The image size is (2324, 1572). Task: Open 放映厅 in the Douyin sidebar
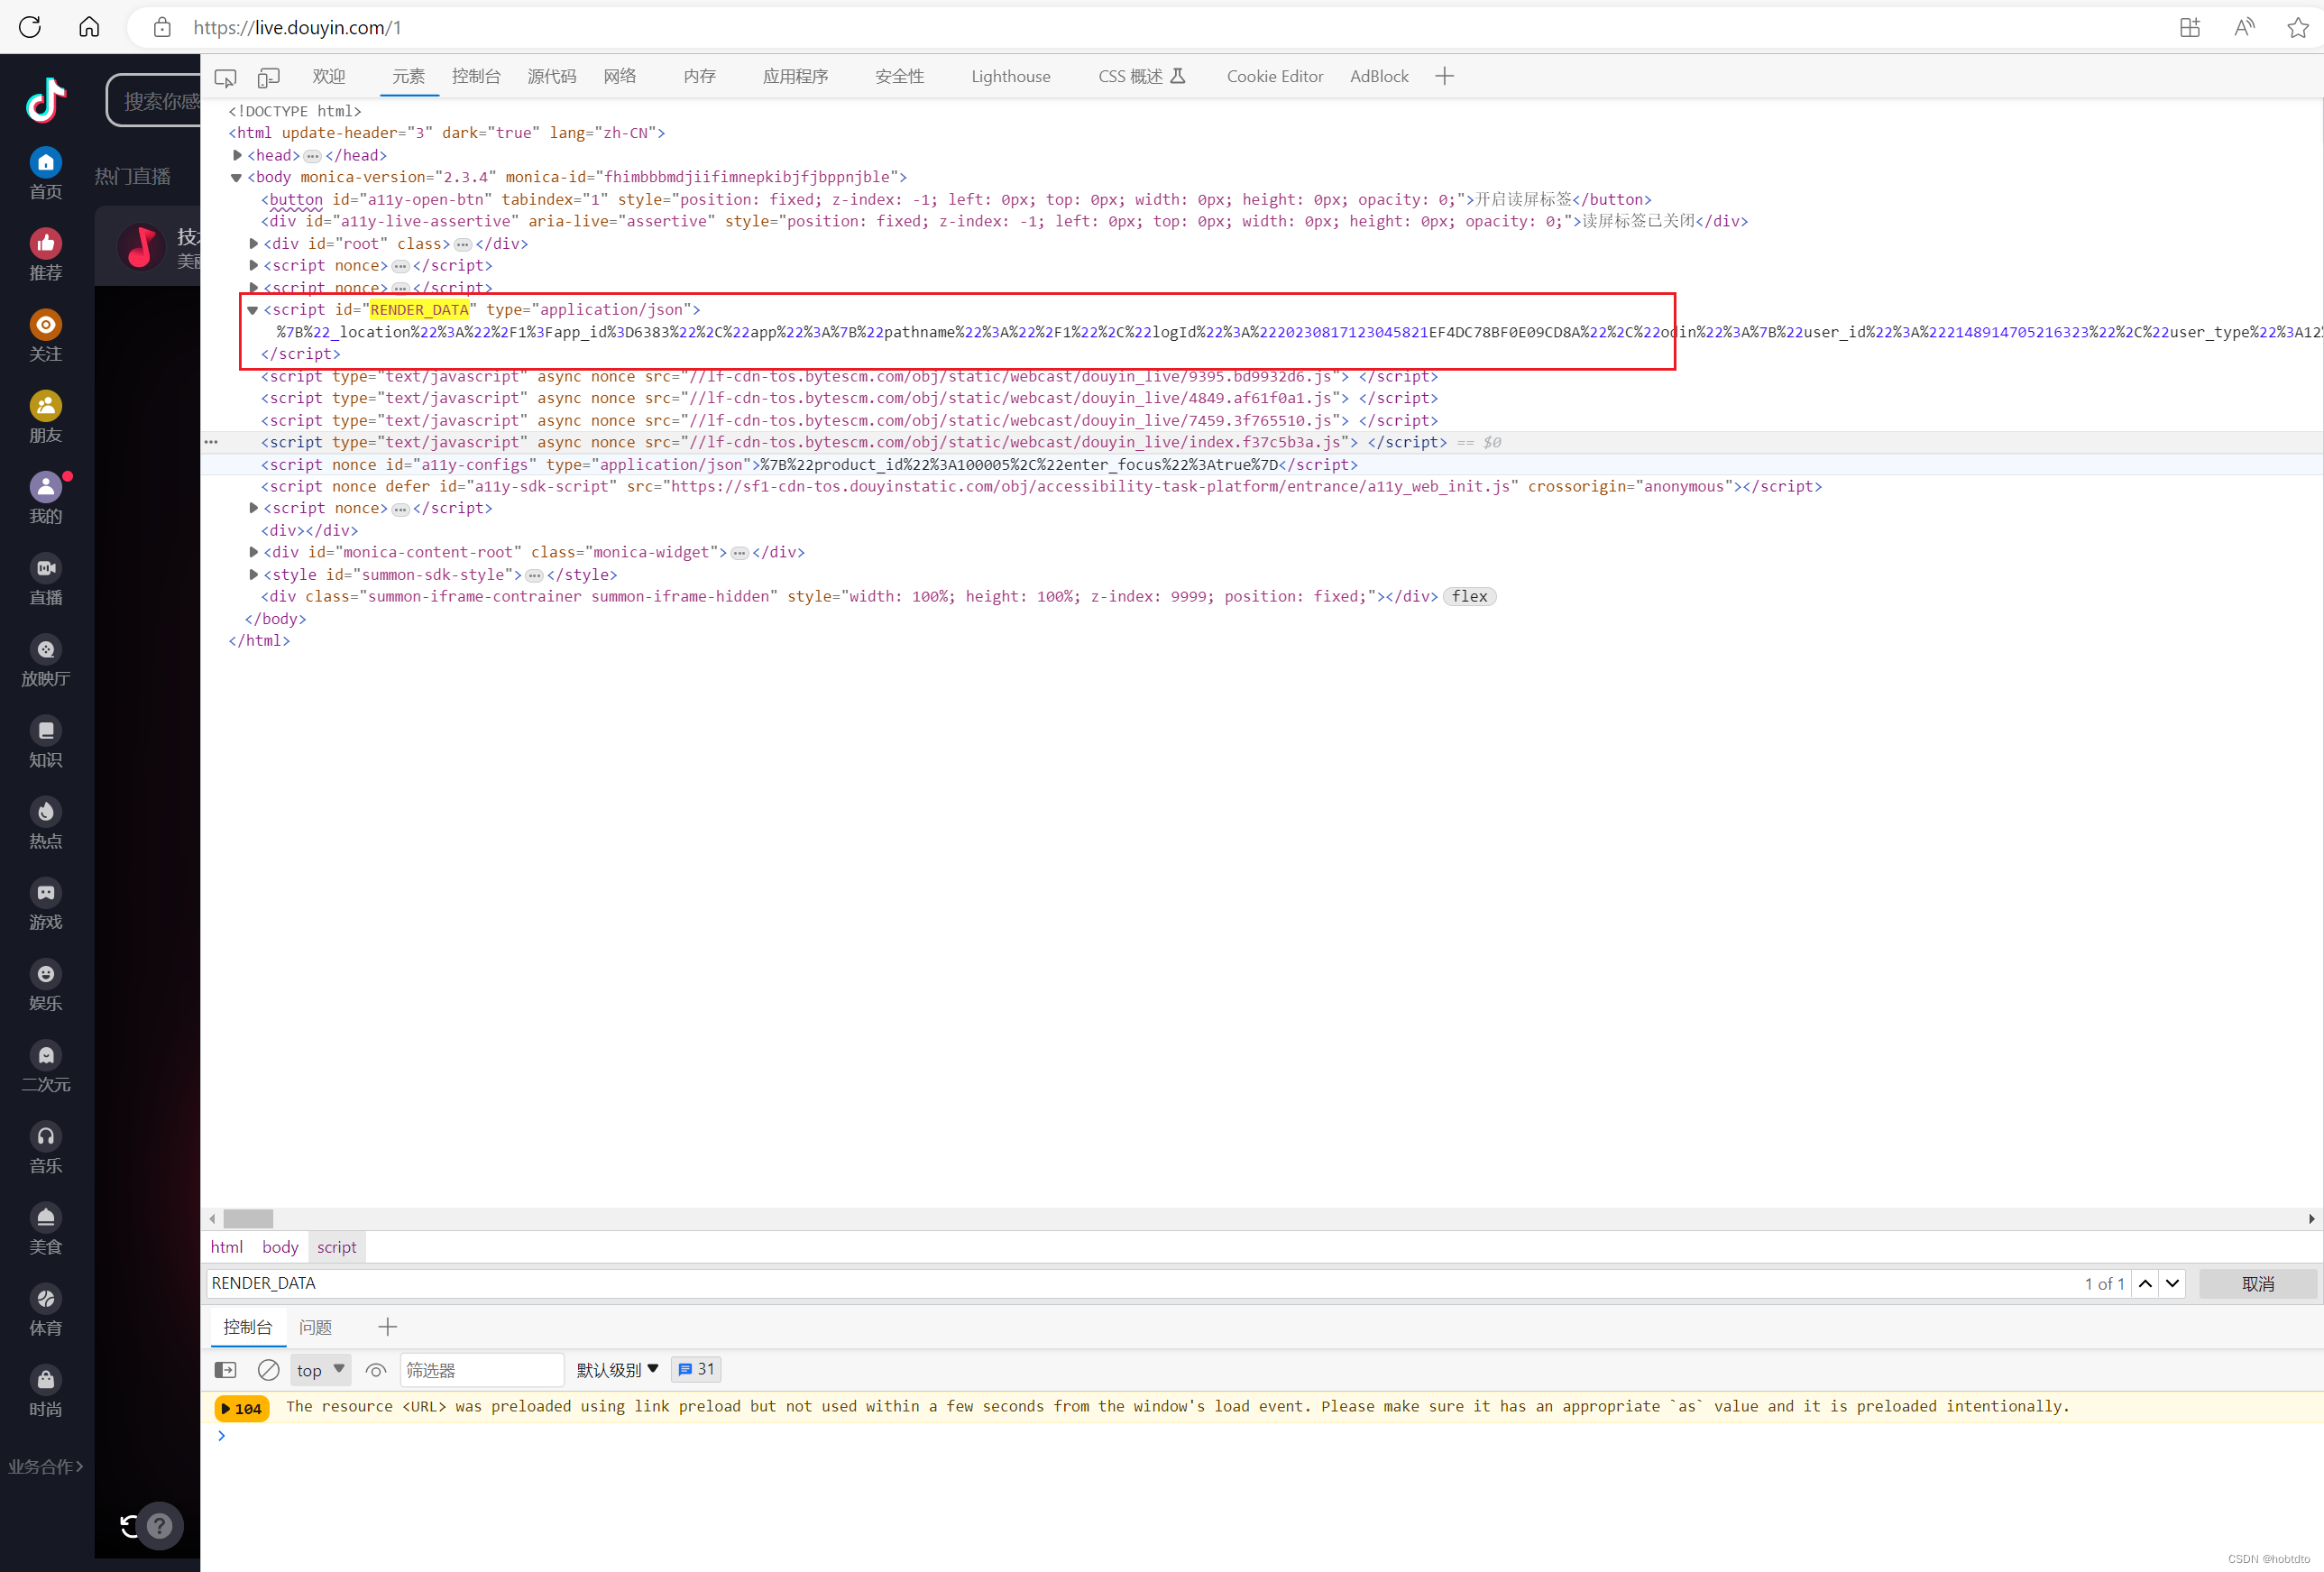tap(46, 661)
